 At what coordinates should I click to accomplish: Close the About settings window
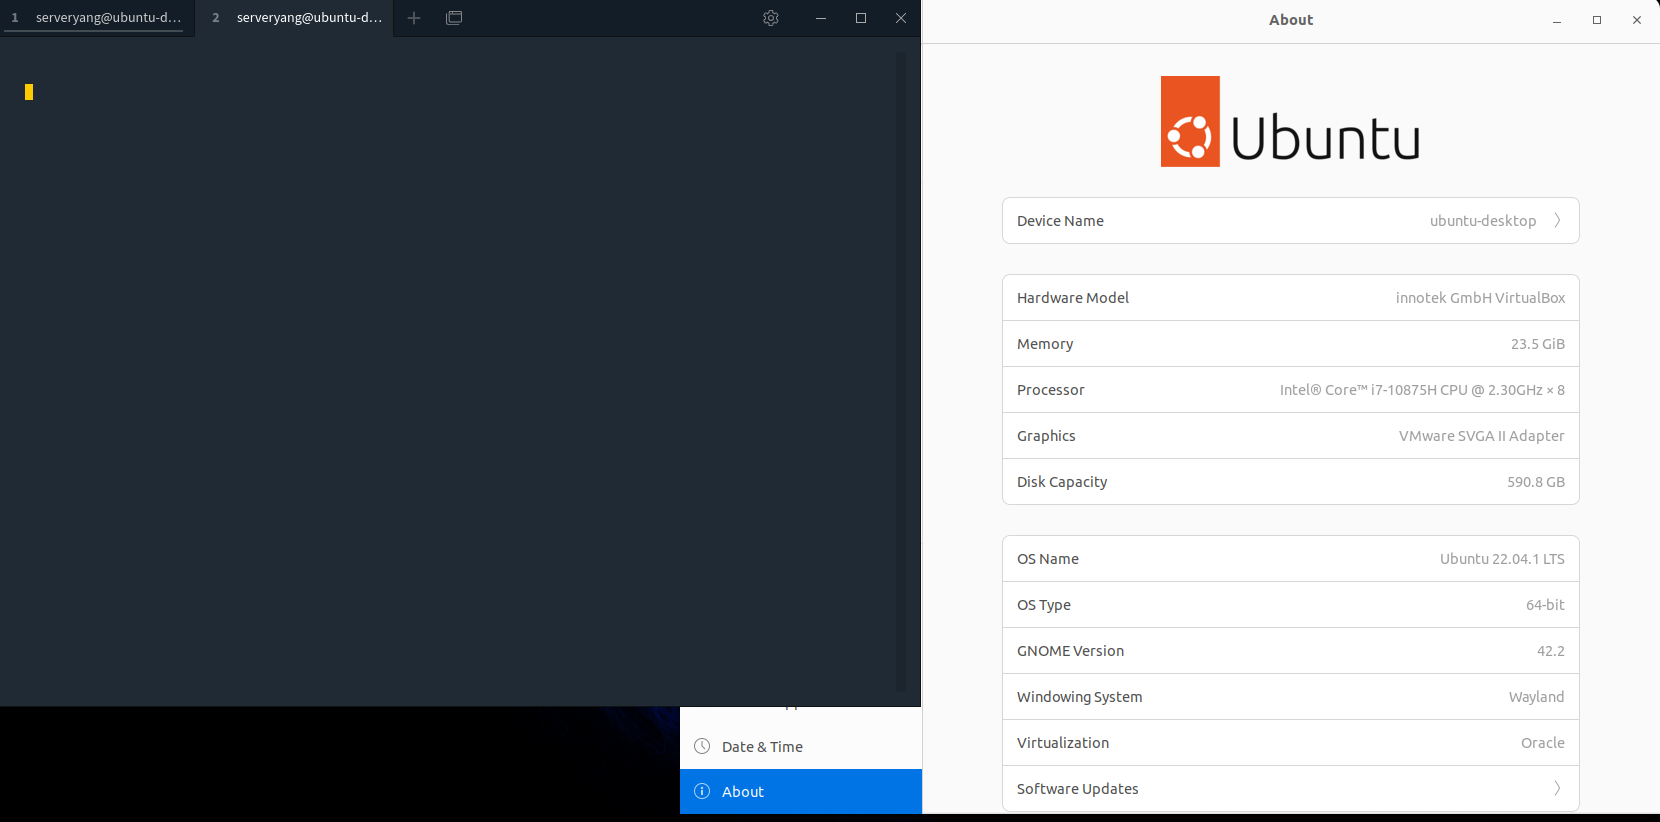pos(1637,20)
